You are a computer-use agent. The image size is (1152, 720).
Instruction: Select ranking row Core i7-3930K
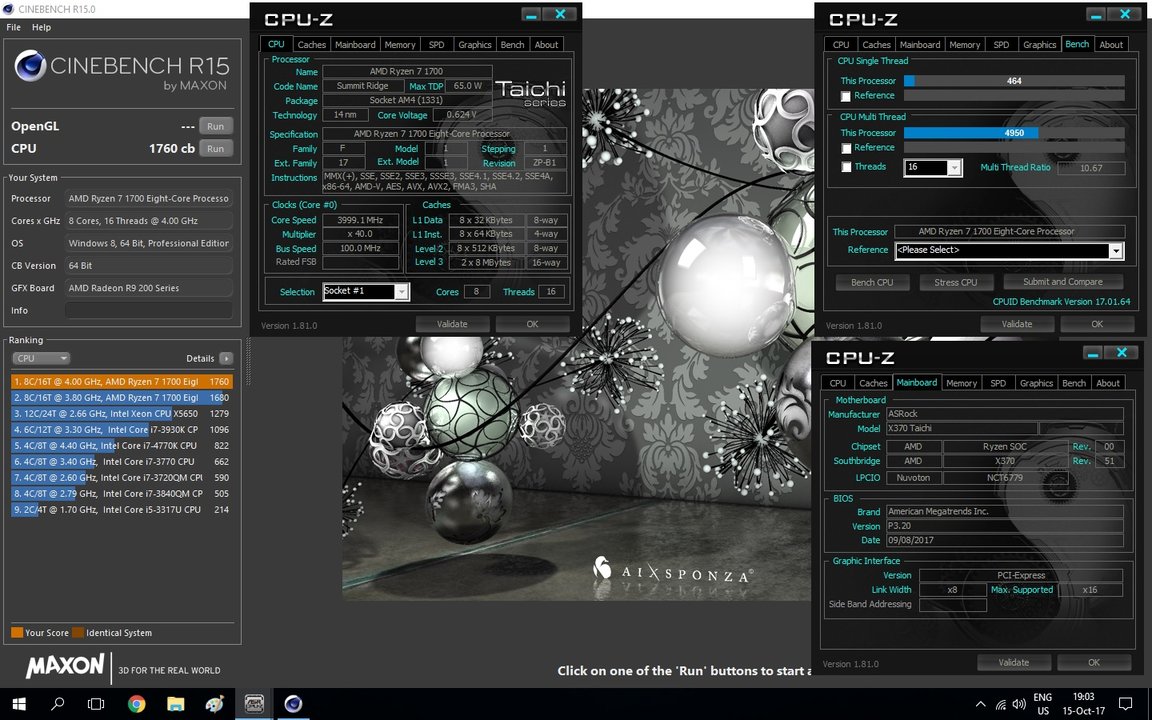point(121,430)
